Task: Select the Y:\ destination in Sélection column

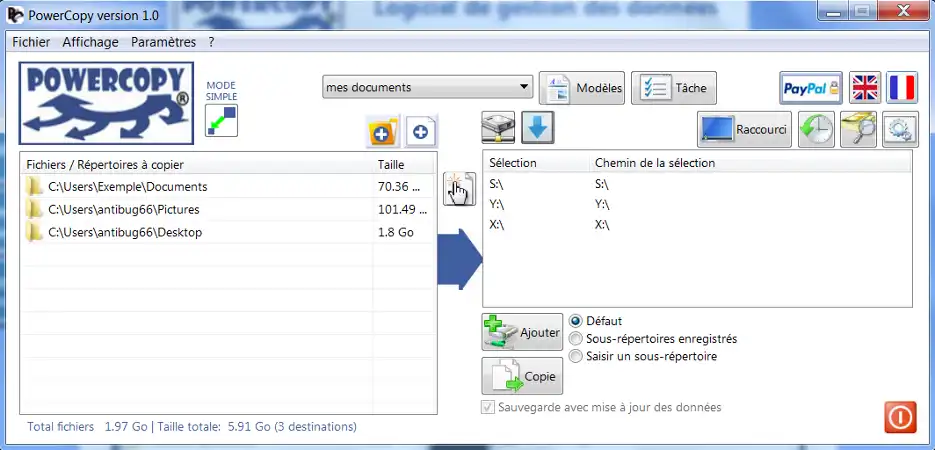Action: [497, 204]
